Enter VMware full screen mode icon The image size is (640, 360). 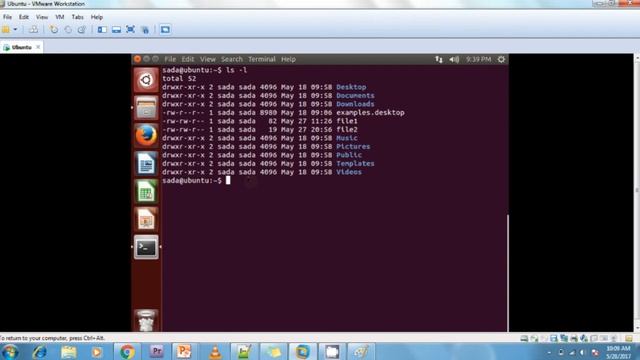coord(131,29)
